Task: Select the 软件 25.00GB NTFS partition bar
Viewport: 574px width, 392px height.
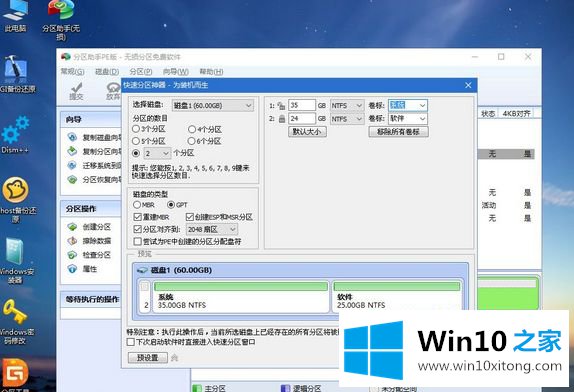Action: 397,296
